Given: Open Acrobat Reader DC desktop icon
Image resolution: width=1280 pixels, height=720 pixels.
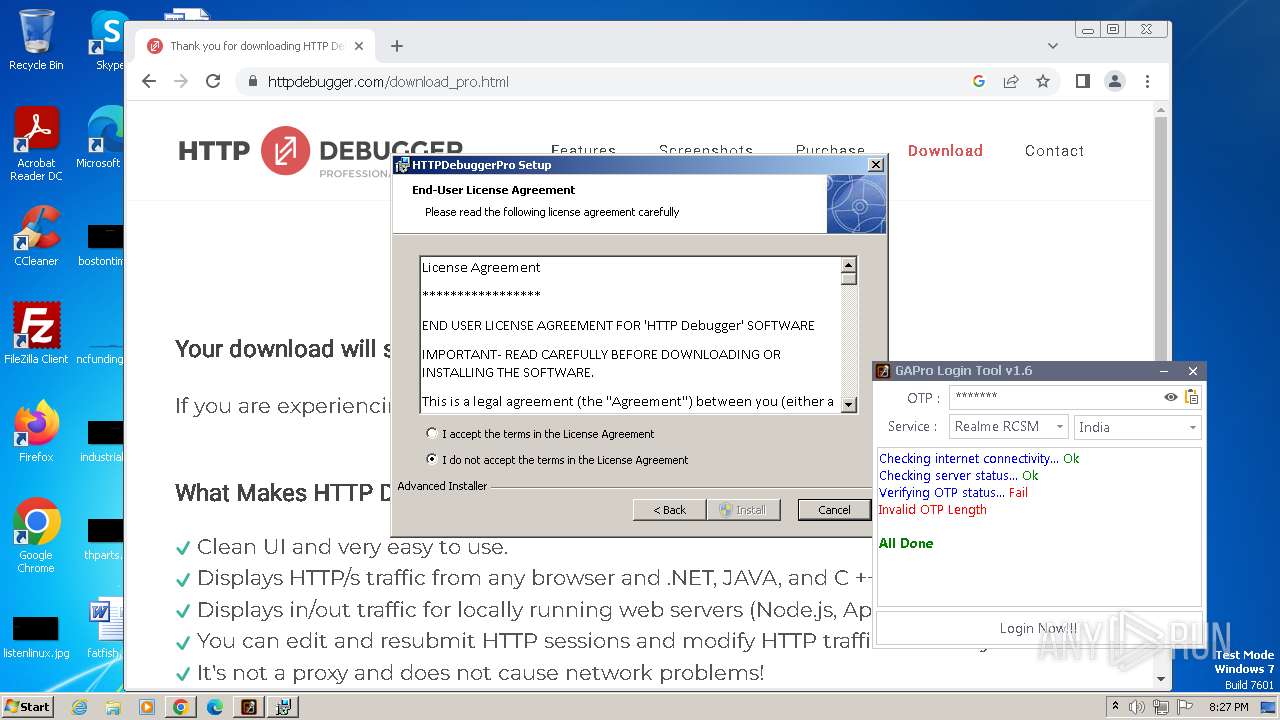Looking at the screenshot, I should 36,145.
